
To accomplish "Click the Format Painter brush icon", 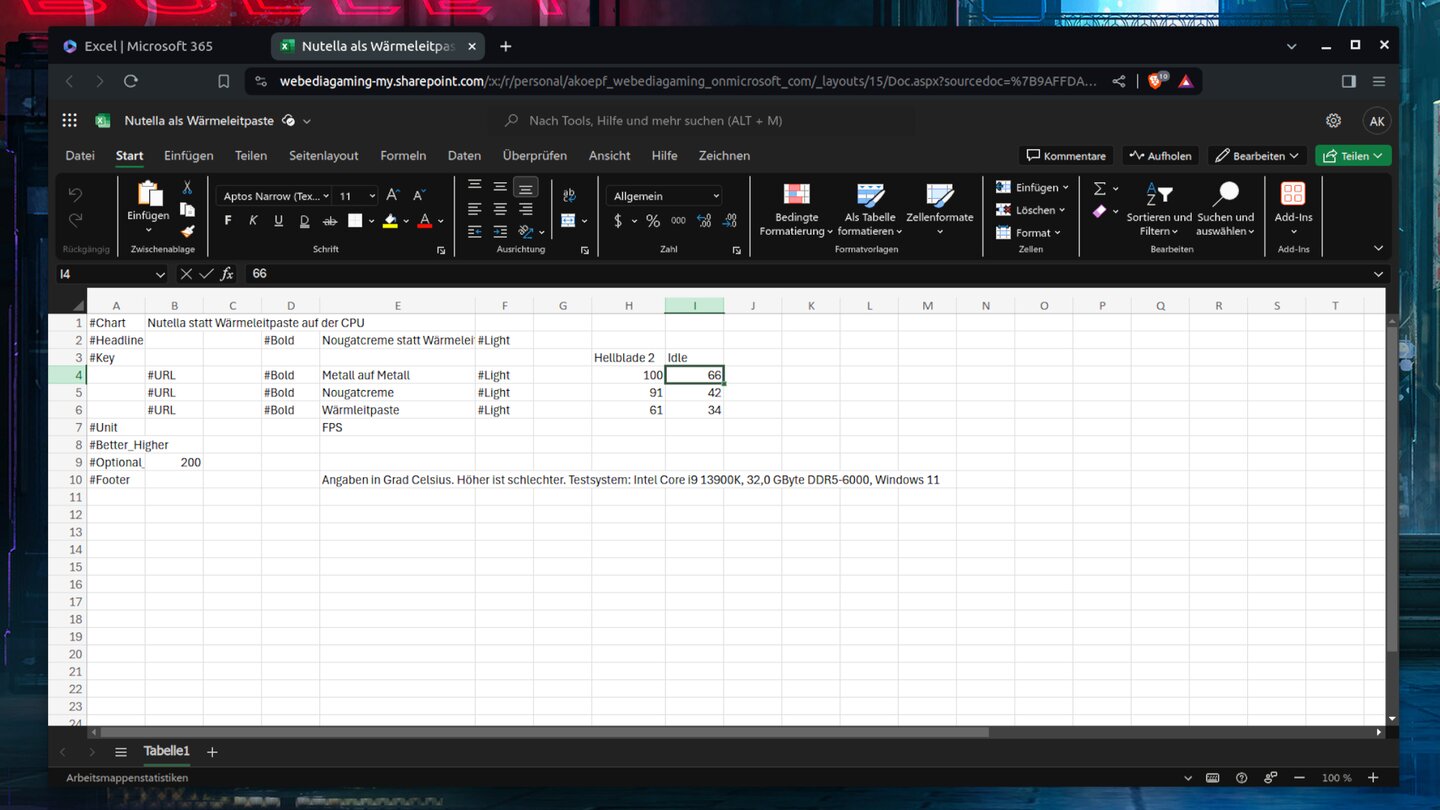I will point(187,231).
